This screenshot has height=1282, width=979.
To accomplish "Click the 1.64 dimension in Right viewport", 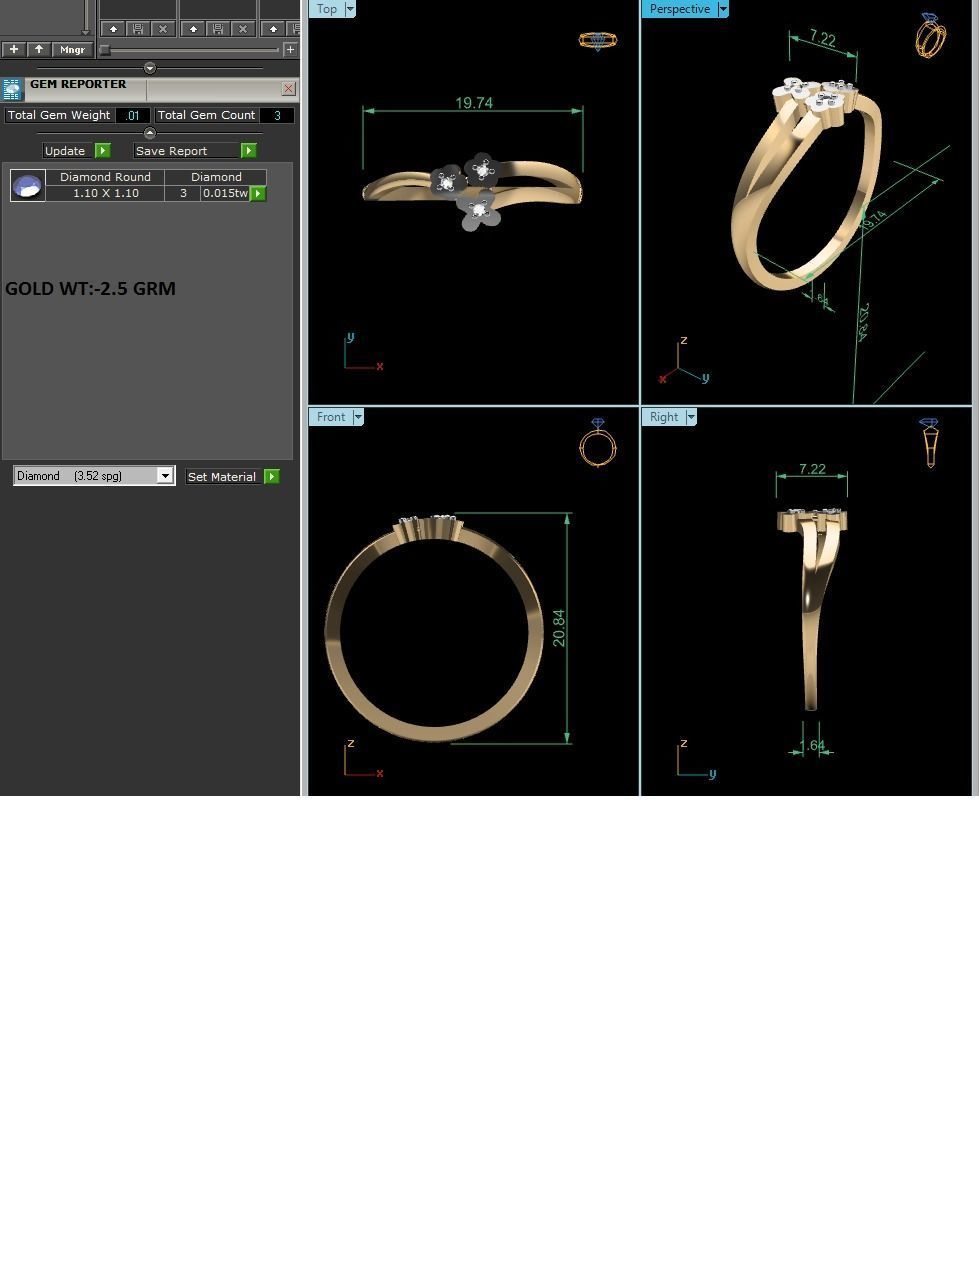I will pos(812,745).
